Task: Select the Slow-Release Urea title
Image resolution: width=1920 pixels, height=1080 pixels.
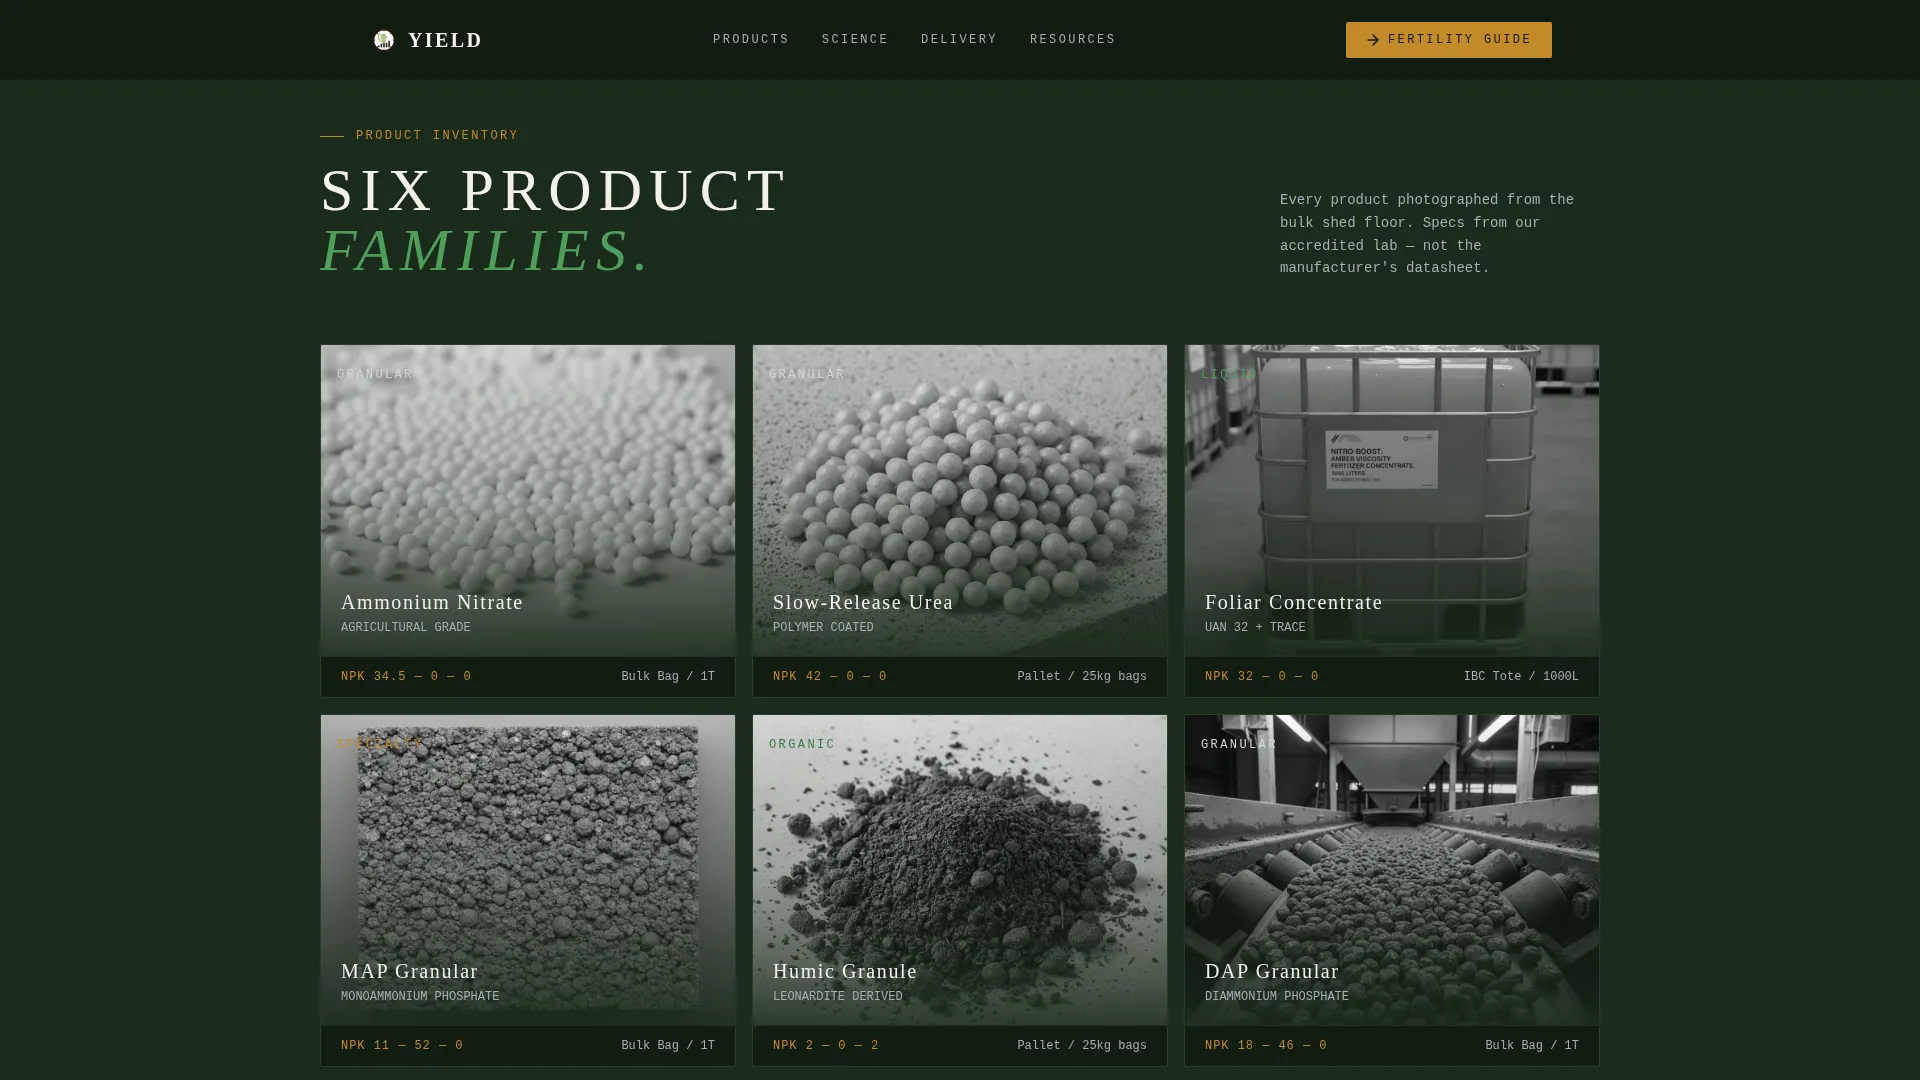Action: point(863,602)
